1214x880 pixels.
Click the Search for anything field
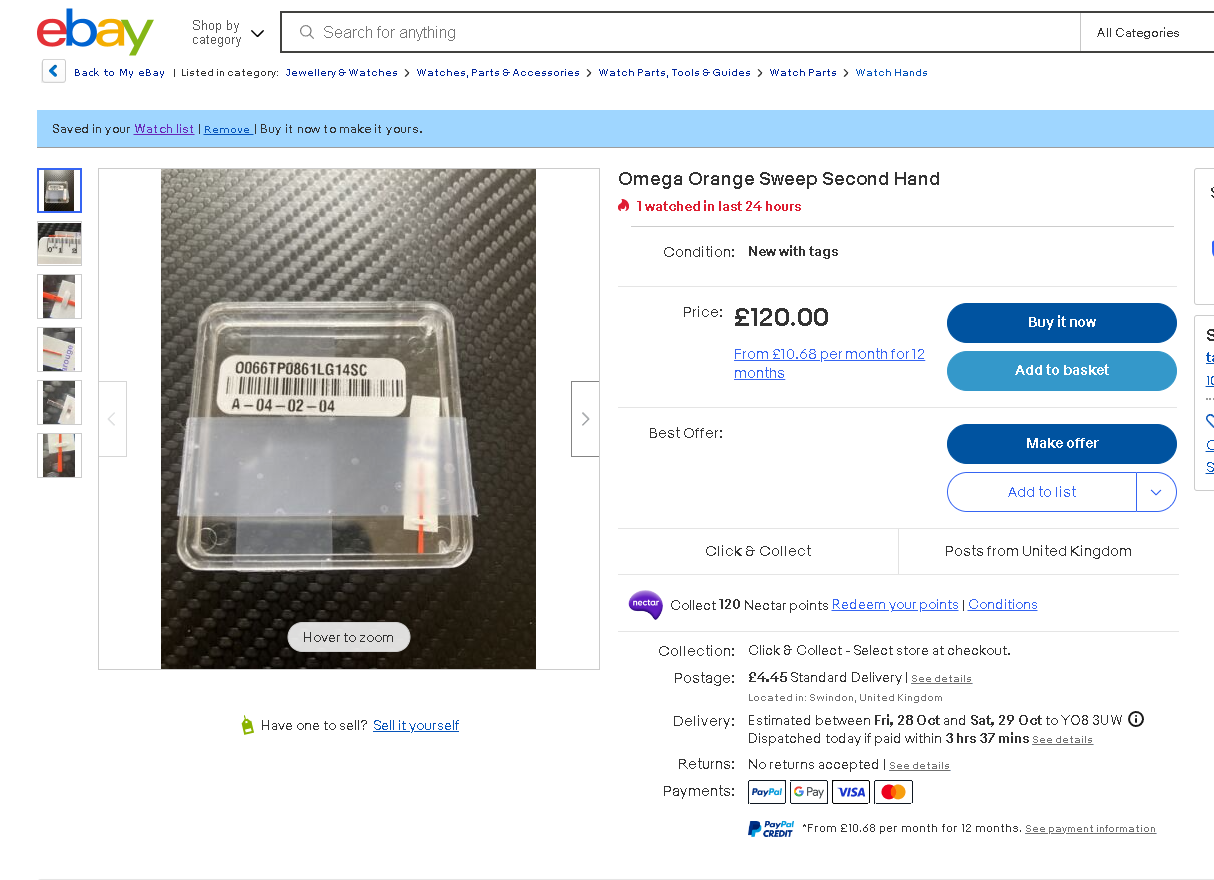coord(690,32)
